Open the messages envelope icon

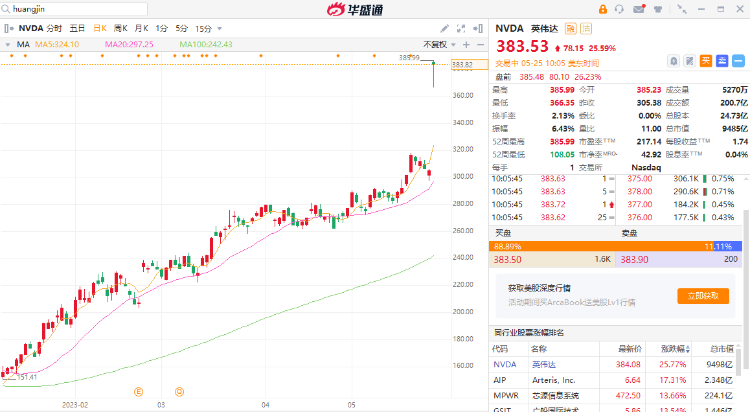click(x=639, y=9)
